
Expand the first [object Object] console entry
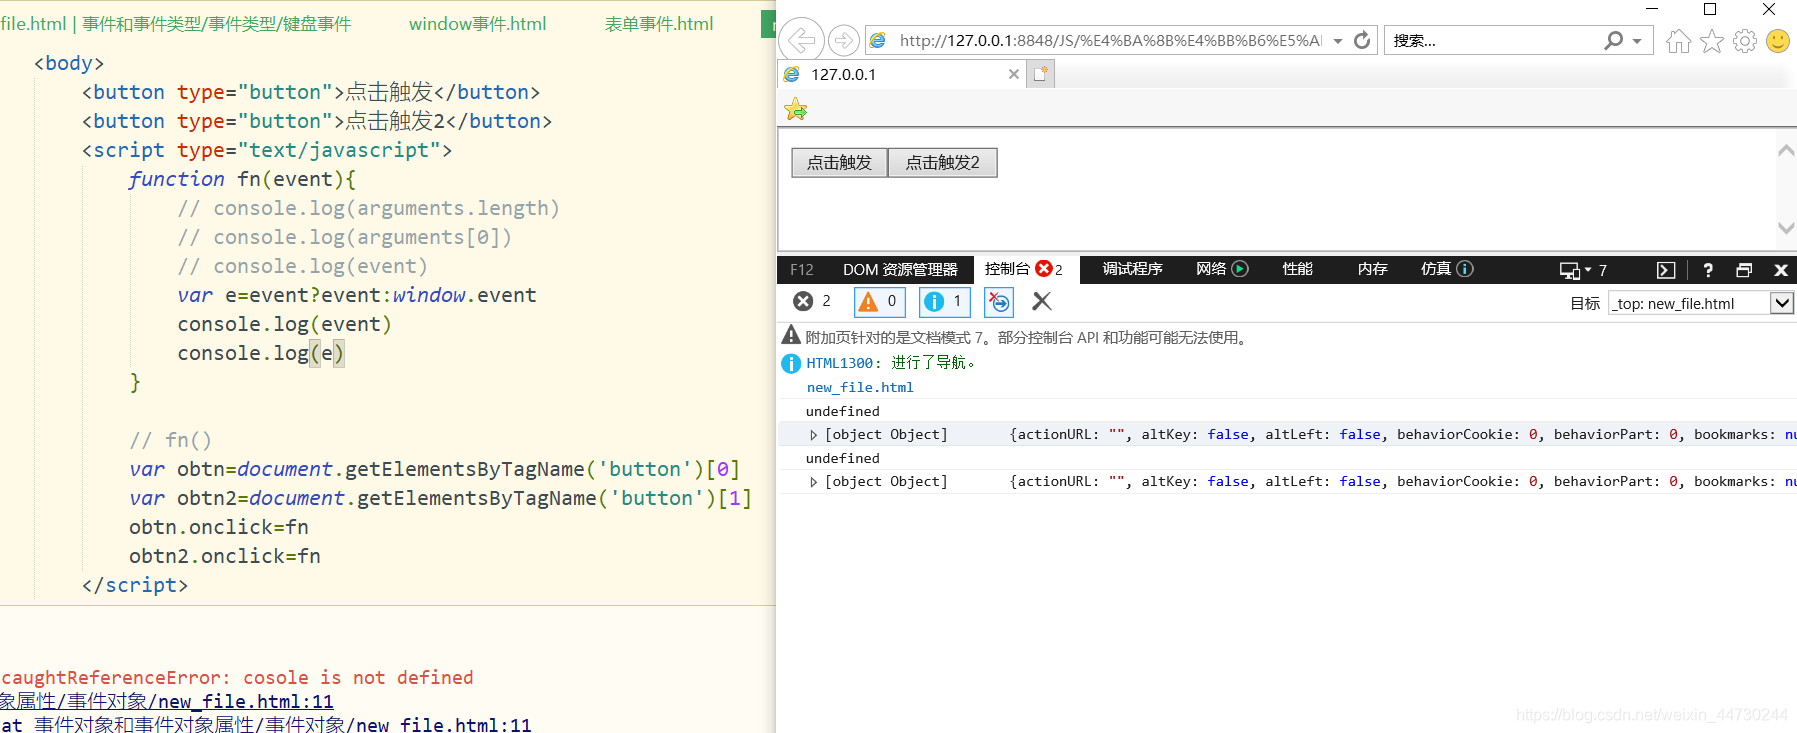click(x=813, y=435)
